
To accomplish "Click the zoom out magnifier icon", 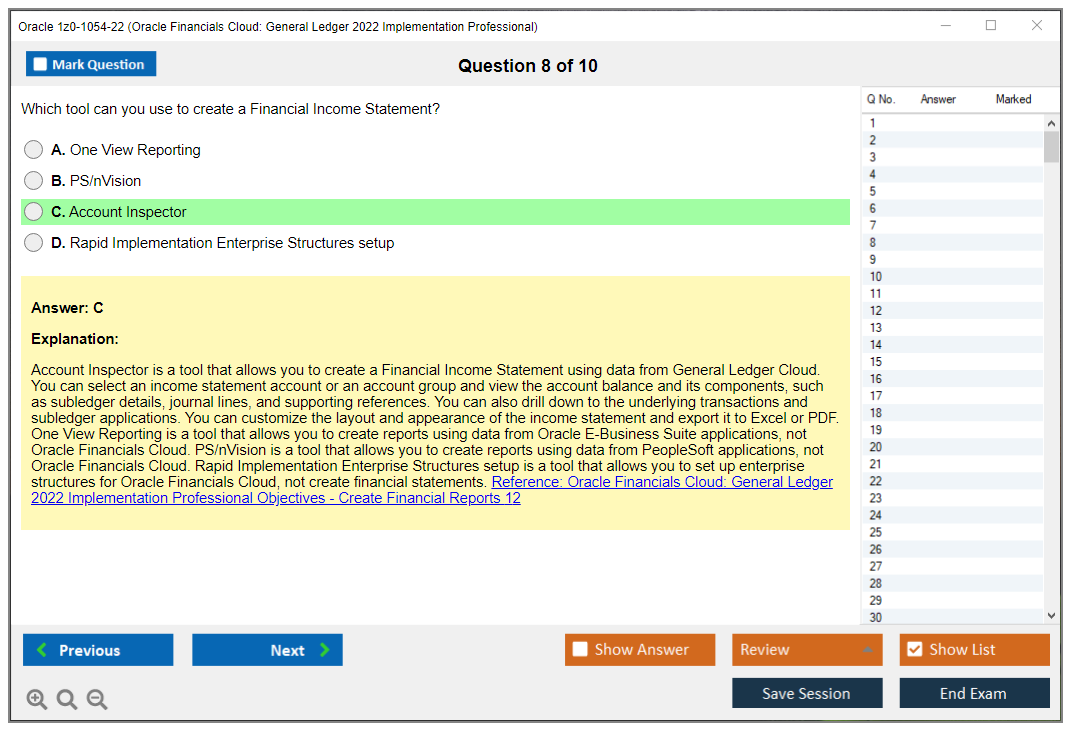I will pos(97,699).
